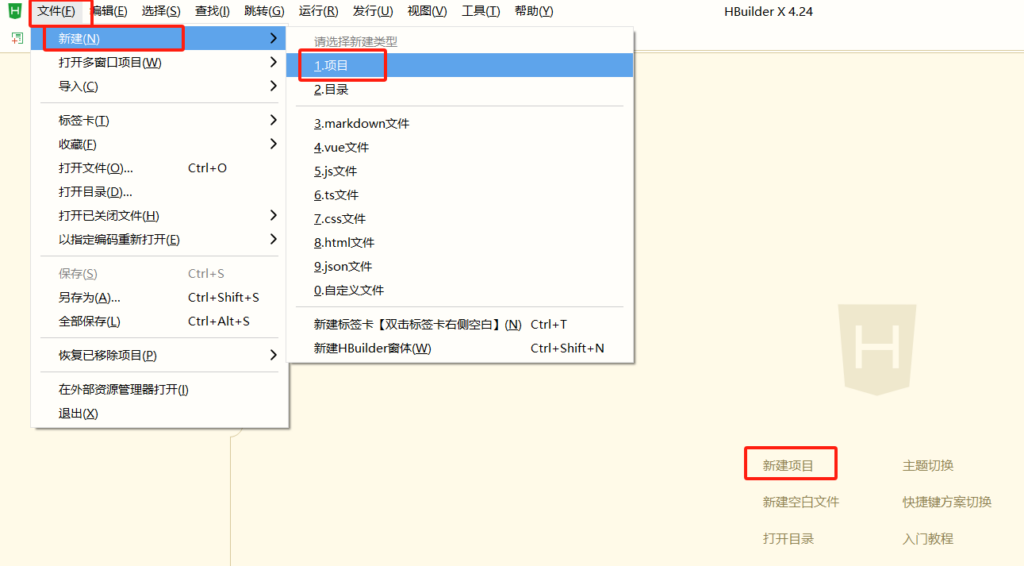Click the 入门教程 link
The height and width of the screenshot is (566, 1024).
[928, 539]
